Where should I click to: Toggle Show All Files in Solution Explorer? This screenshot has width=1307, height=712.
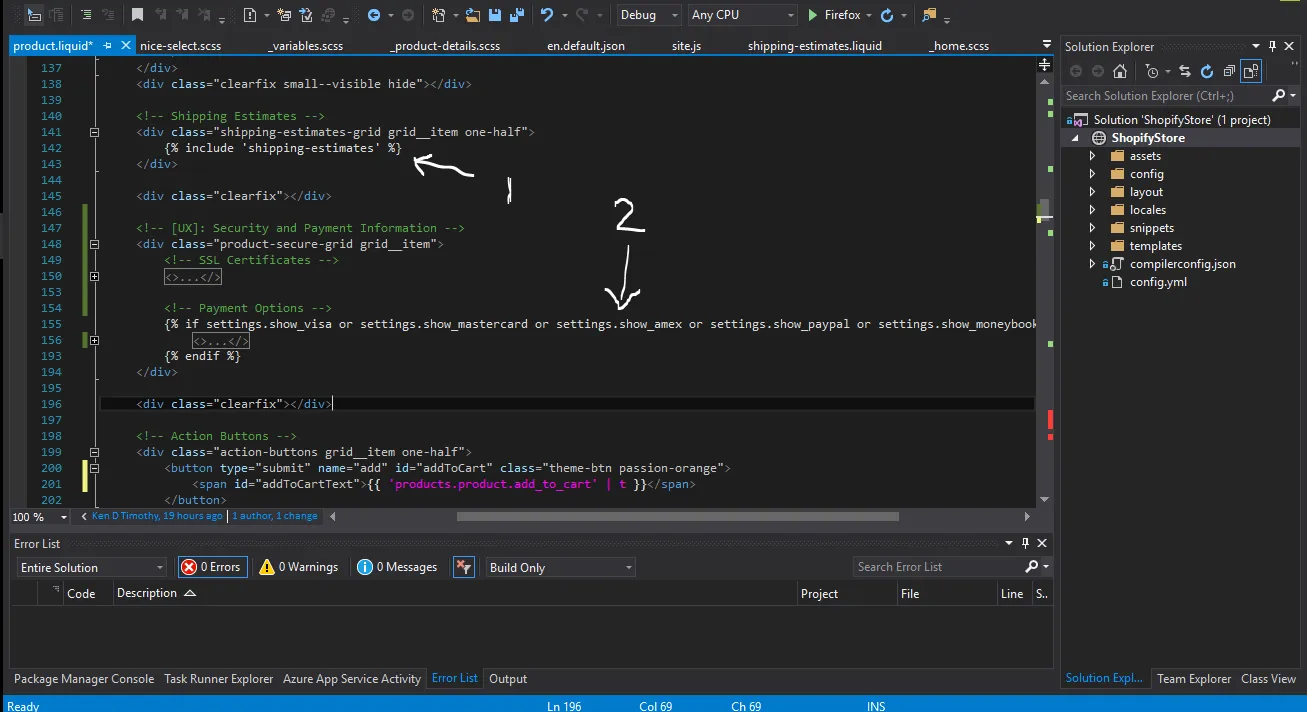pos(1251,71)
